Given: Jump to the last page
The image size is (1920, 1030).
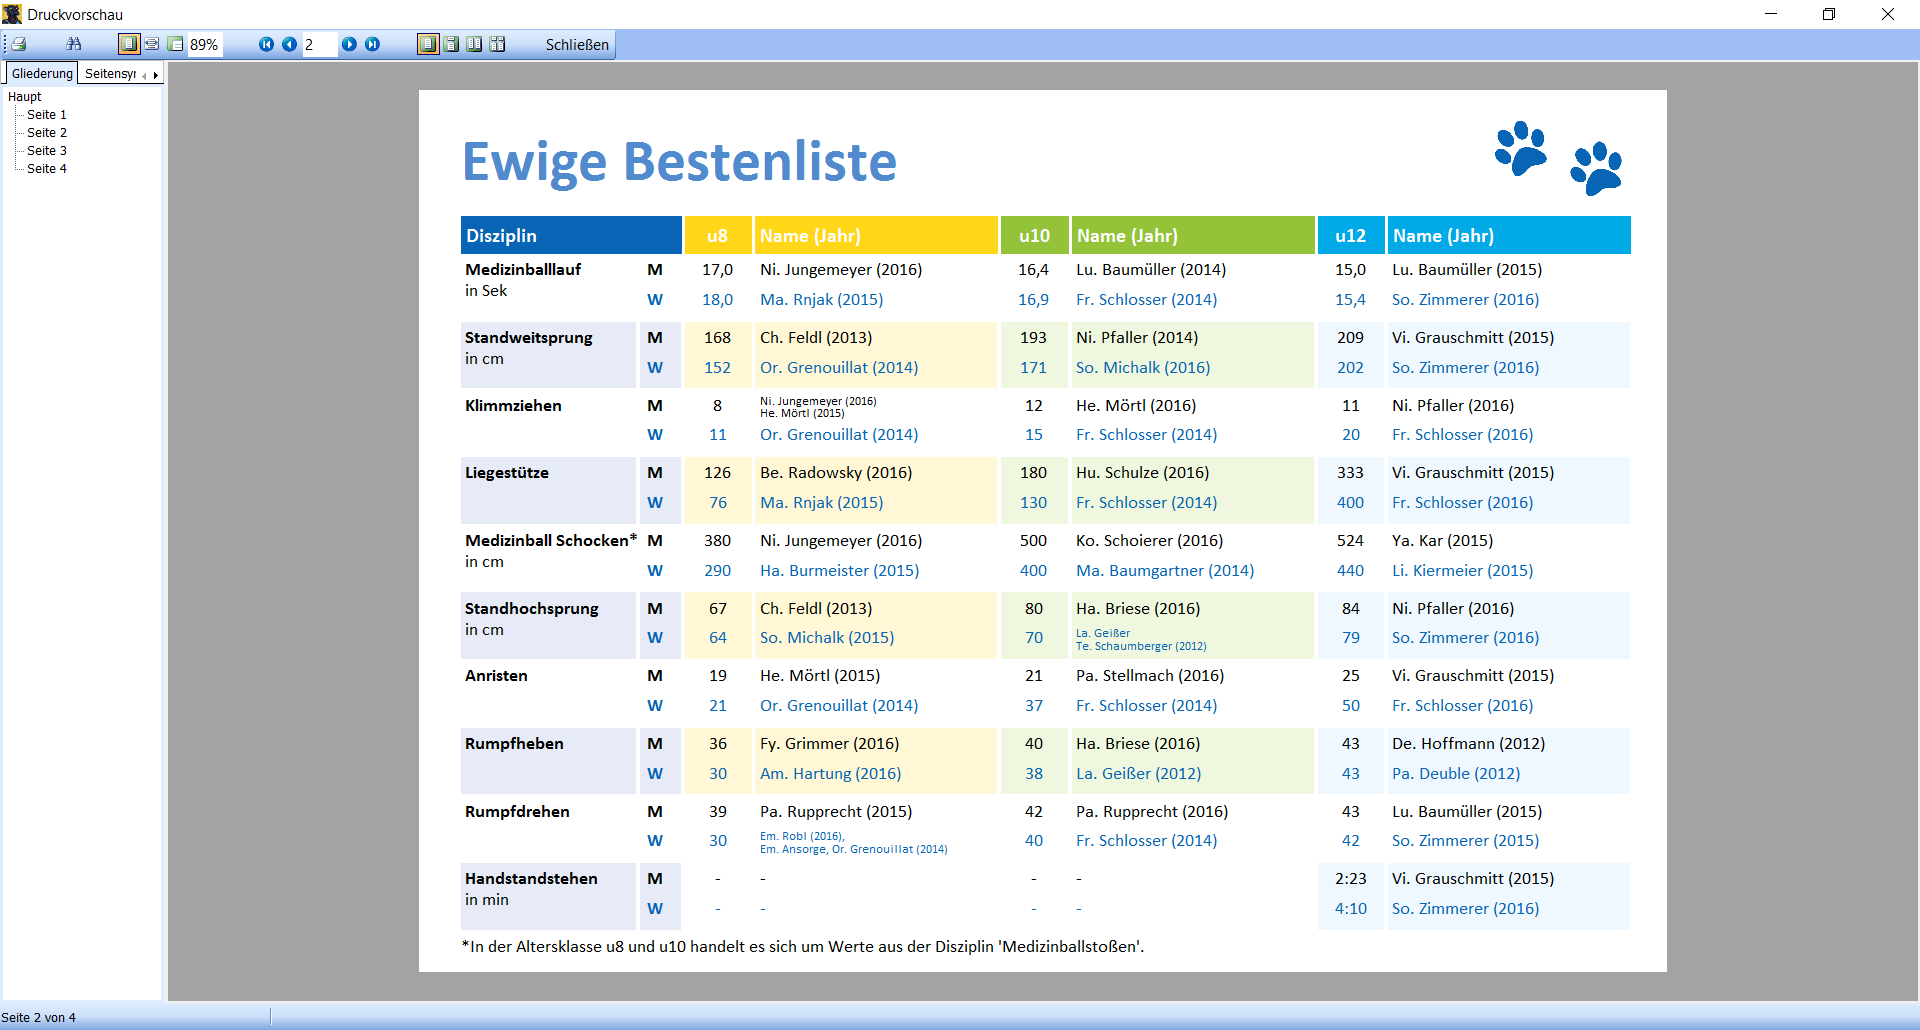Looking at the screenshot, I should point(372,44).
